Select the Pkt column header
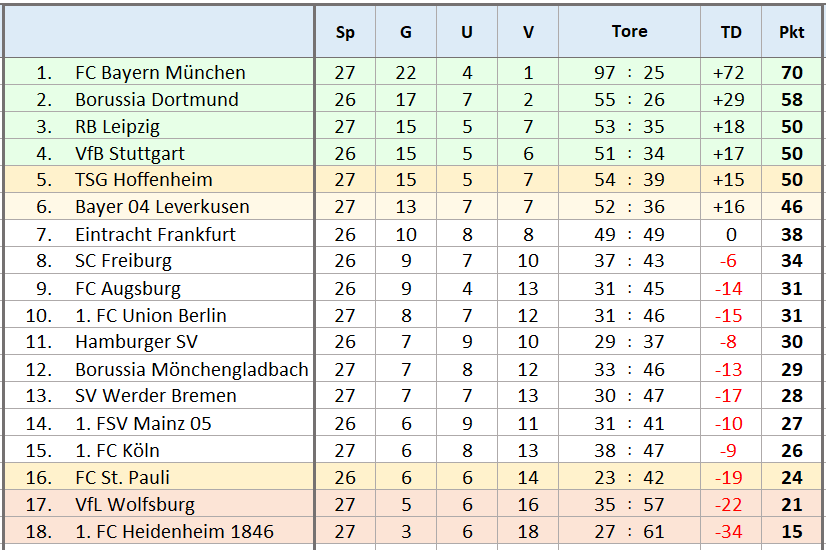This screenshot has width=826, height=550. tap(791, 32)
